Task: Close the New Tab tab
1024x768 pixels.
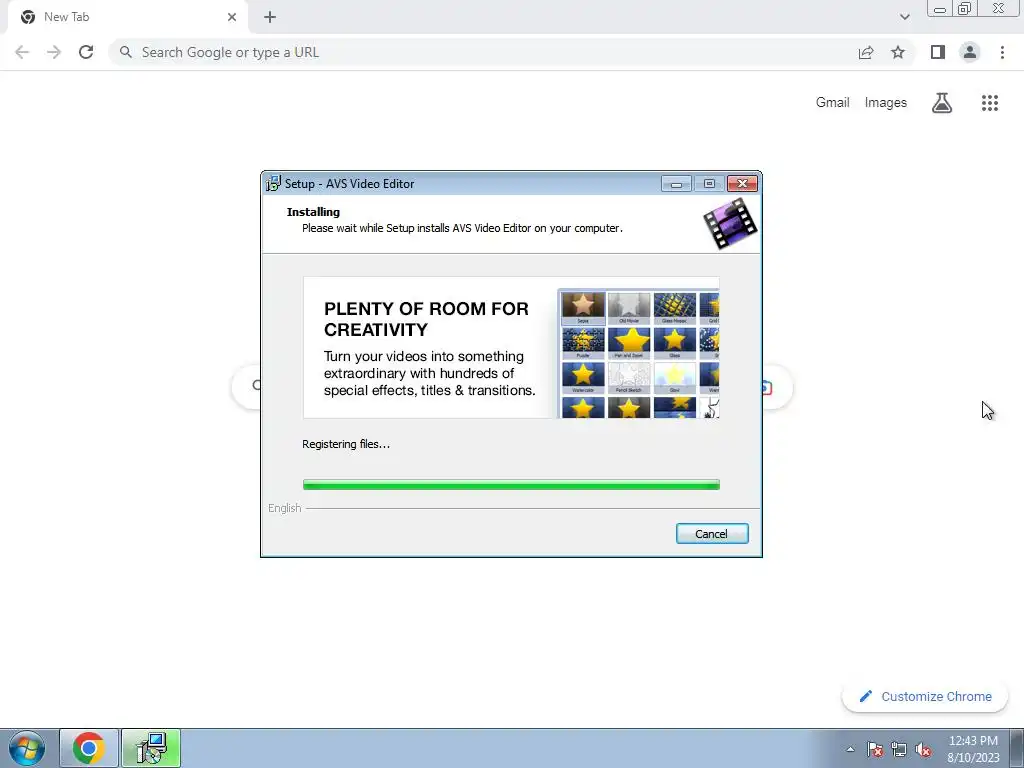Action: tap(232, 17)
